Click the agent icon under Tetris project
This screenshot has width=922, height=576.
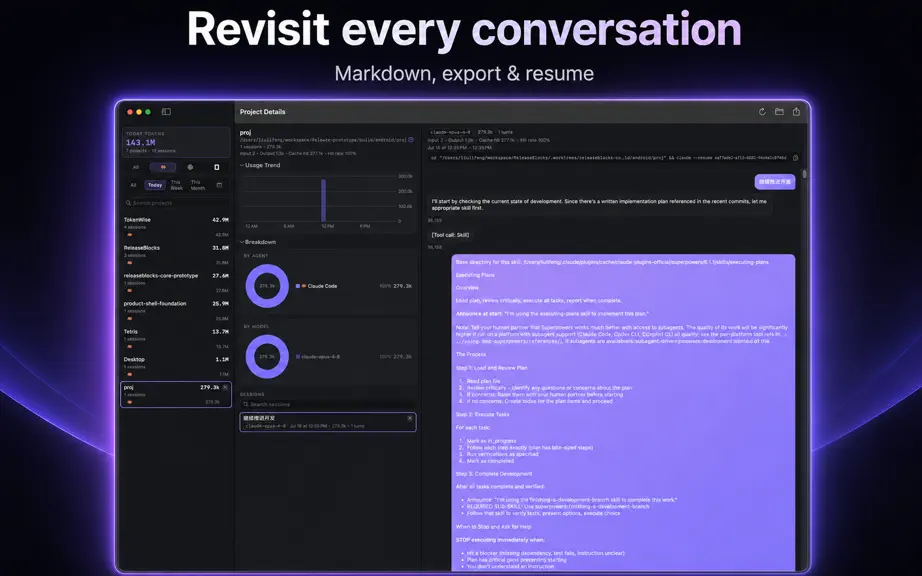(x=129, y=347)
